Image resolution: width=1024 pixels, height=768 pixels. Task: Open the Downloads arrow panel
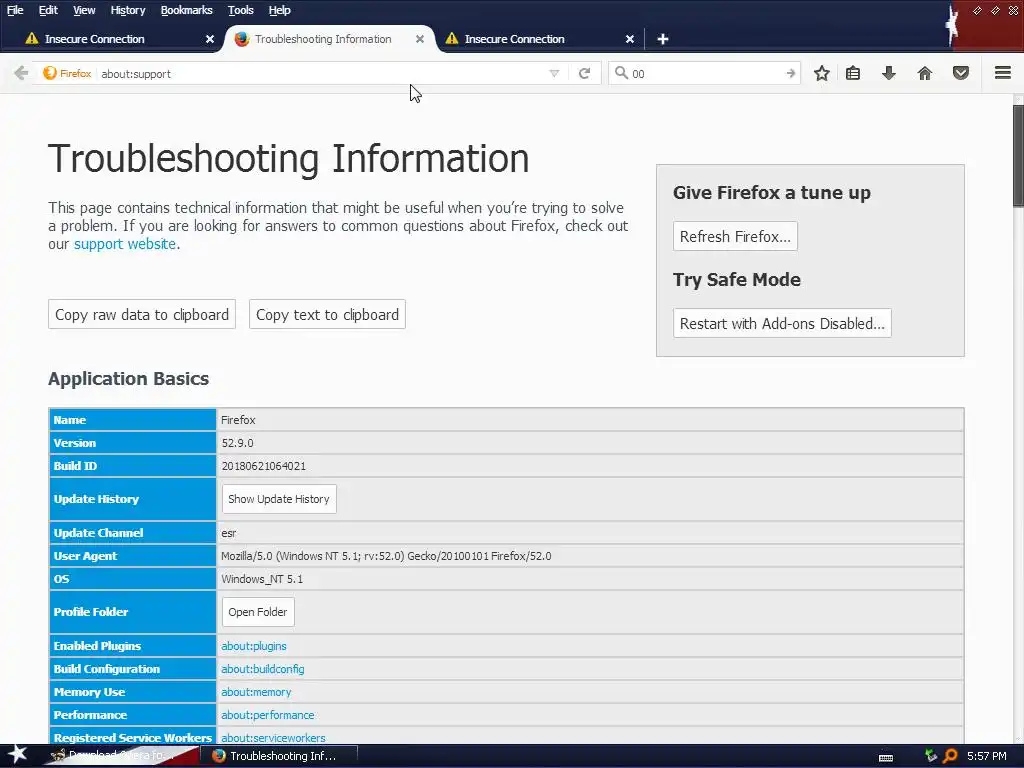[x=888, y=73]
